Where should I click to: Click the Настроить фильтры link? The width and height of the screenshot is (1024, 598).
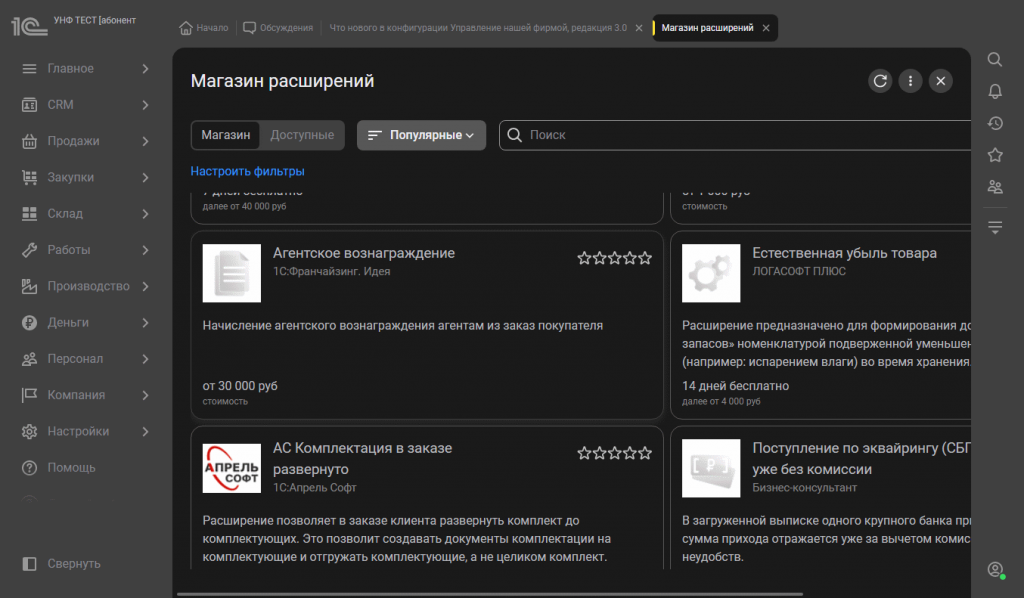point(247,171)
